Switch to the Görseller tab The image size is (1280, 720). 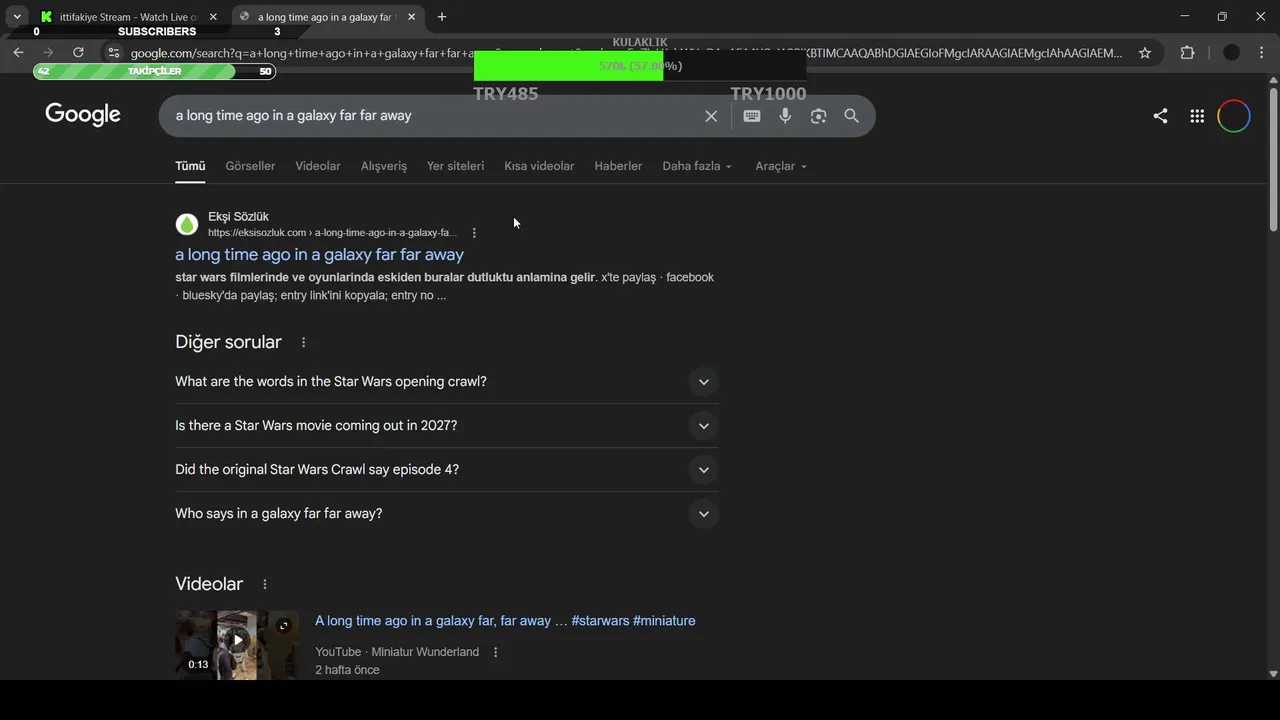coord(250,166)
